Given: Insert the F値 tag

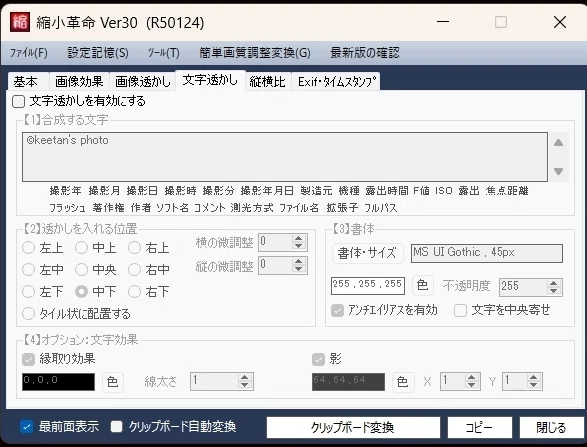Looking at the screenshot, I should pyautogui.click(x=421, y=191).
